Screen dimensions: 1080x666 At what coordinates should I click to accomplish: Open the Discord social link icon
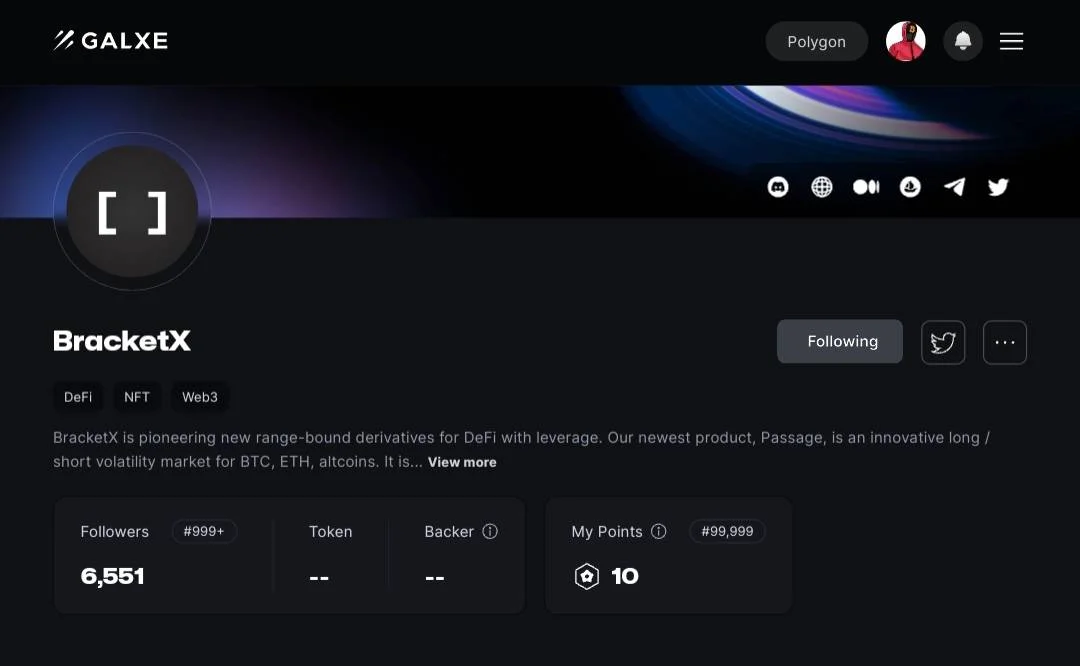point(778,187)
